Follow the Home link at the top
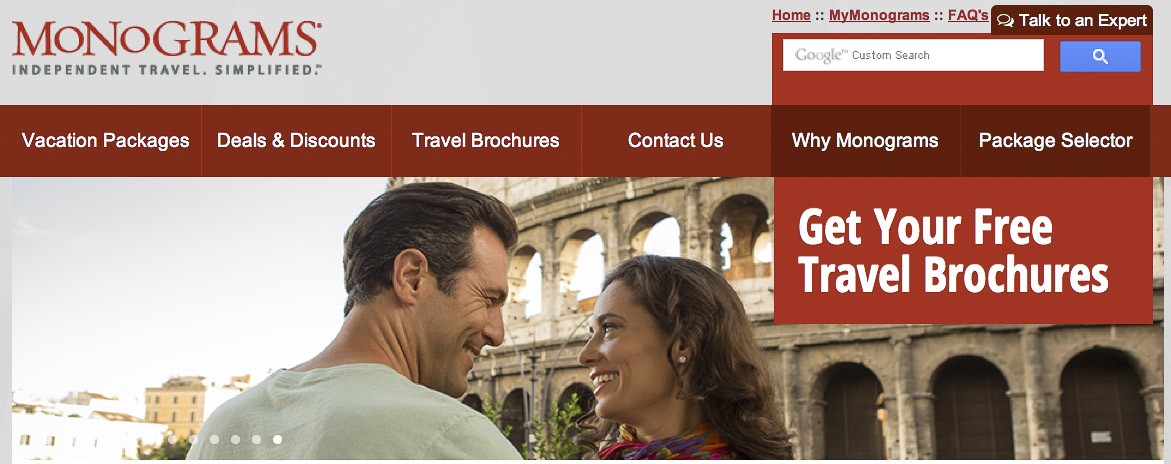 (x=792, y=15)
